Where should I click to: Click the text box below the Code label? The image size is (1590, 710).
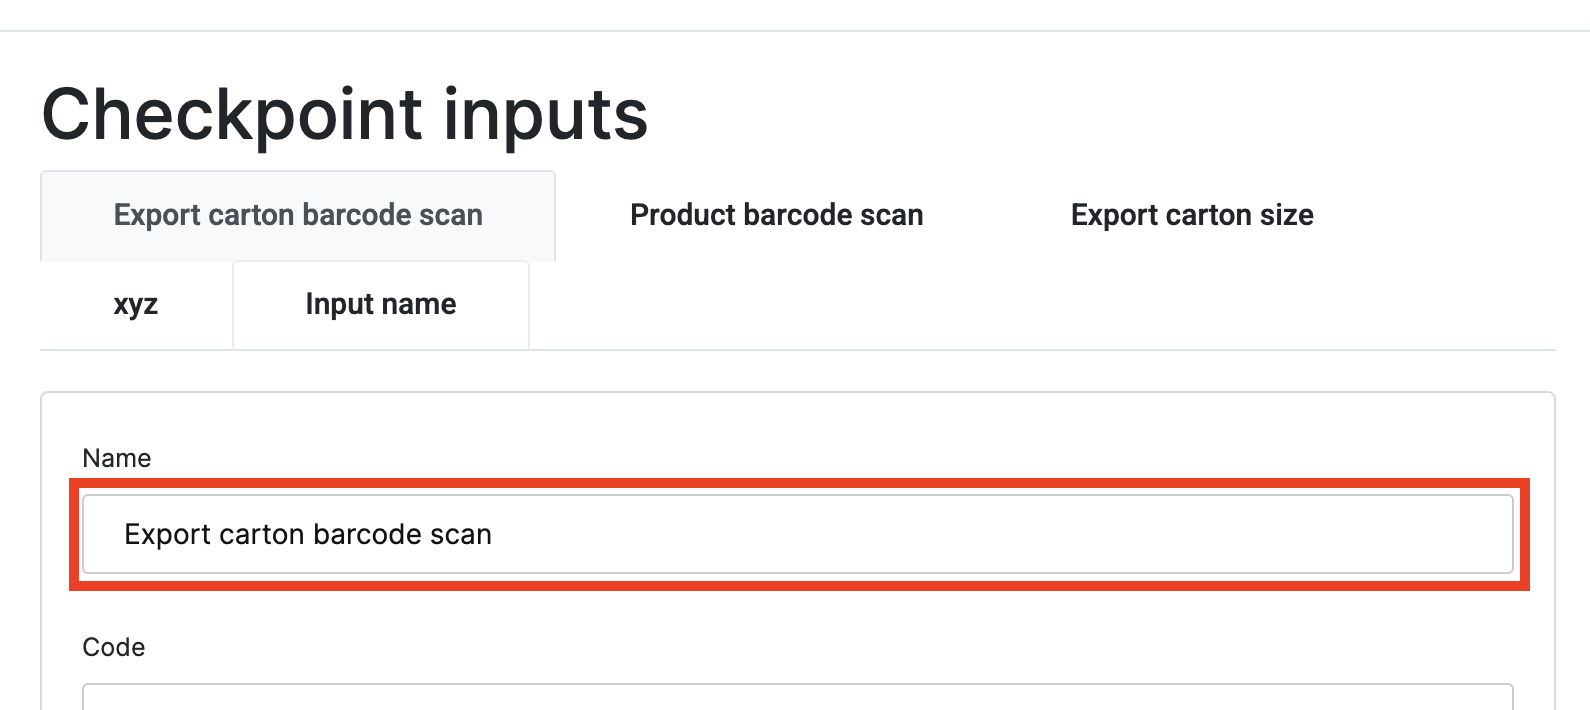(797, 697)
